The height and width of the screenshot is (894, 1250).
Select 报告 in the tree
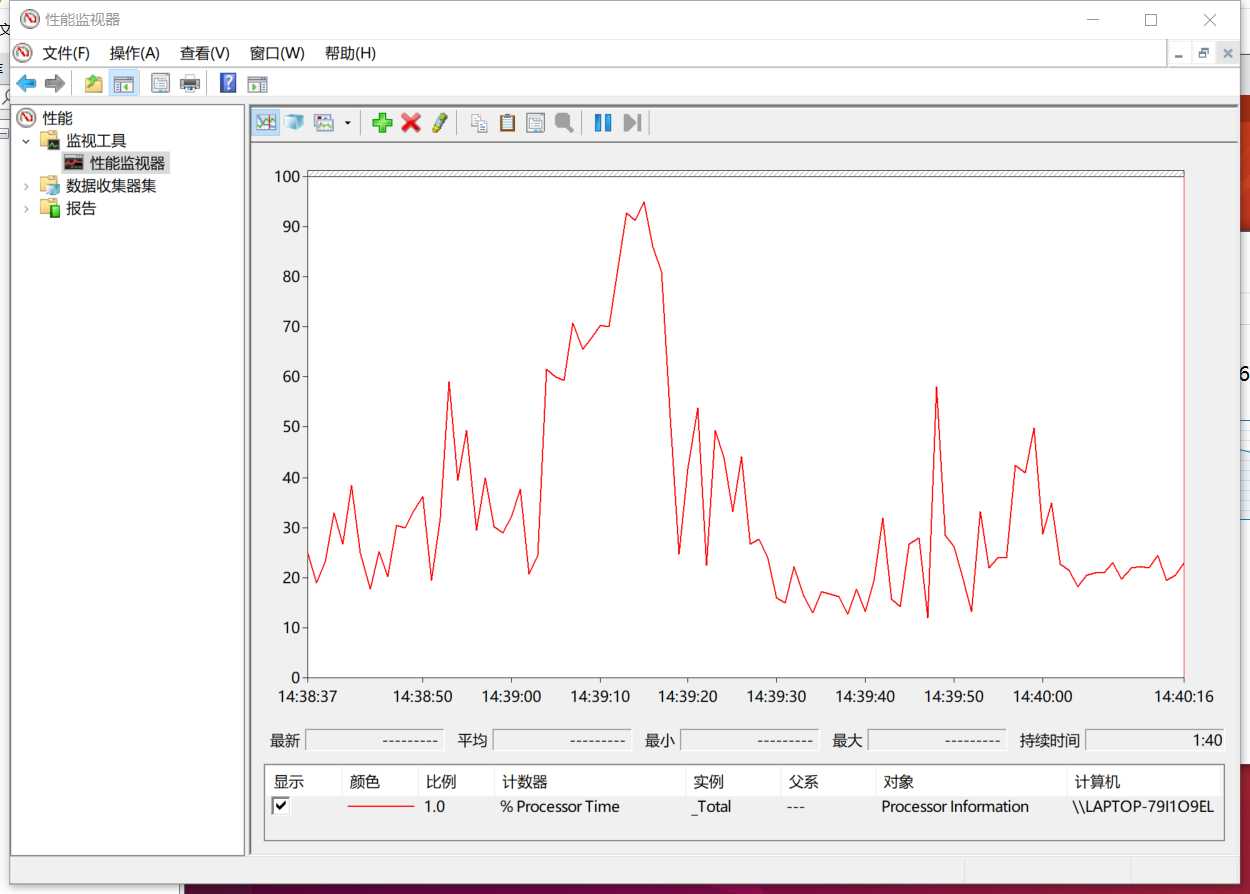click(x=81, y=208)
